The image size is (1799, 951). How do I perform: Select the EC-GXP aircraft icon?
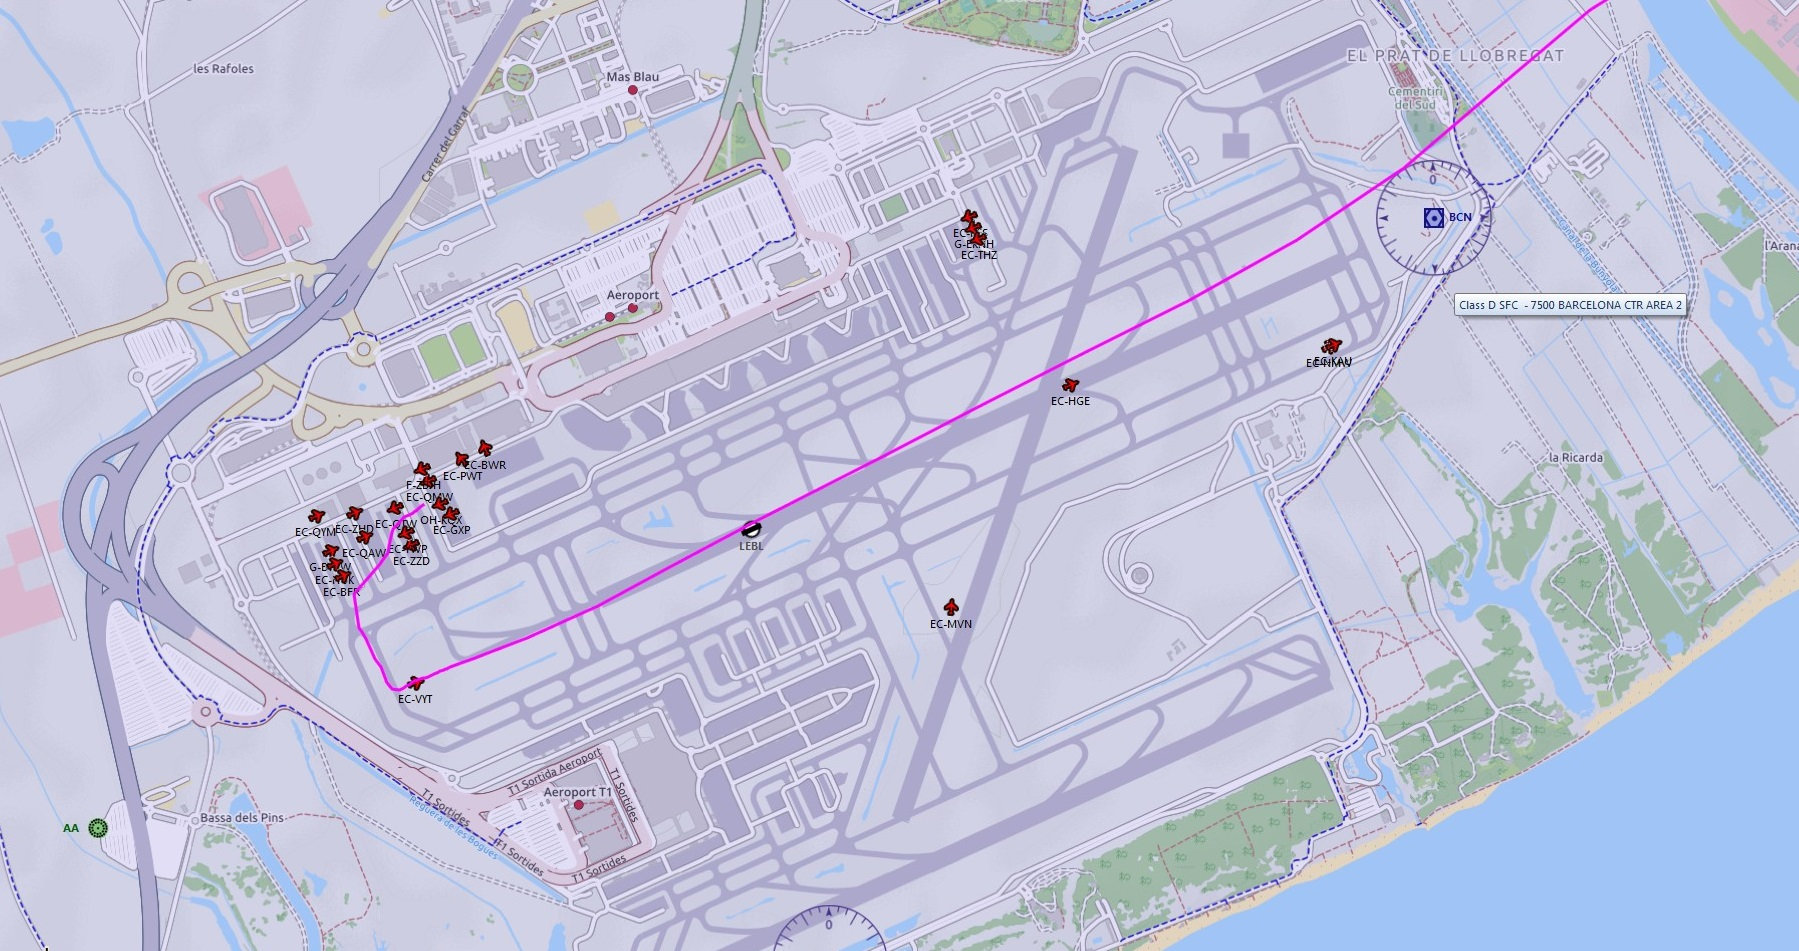452,515
